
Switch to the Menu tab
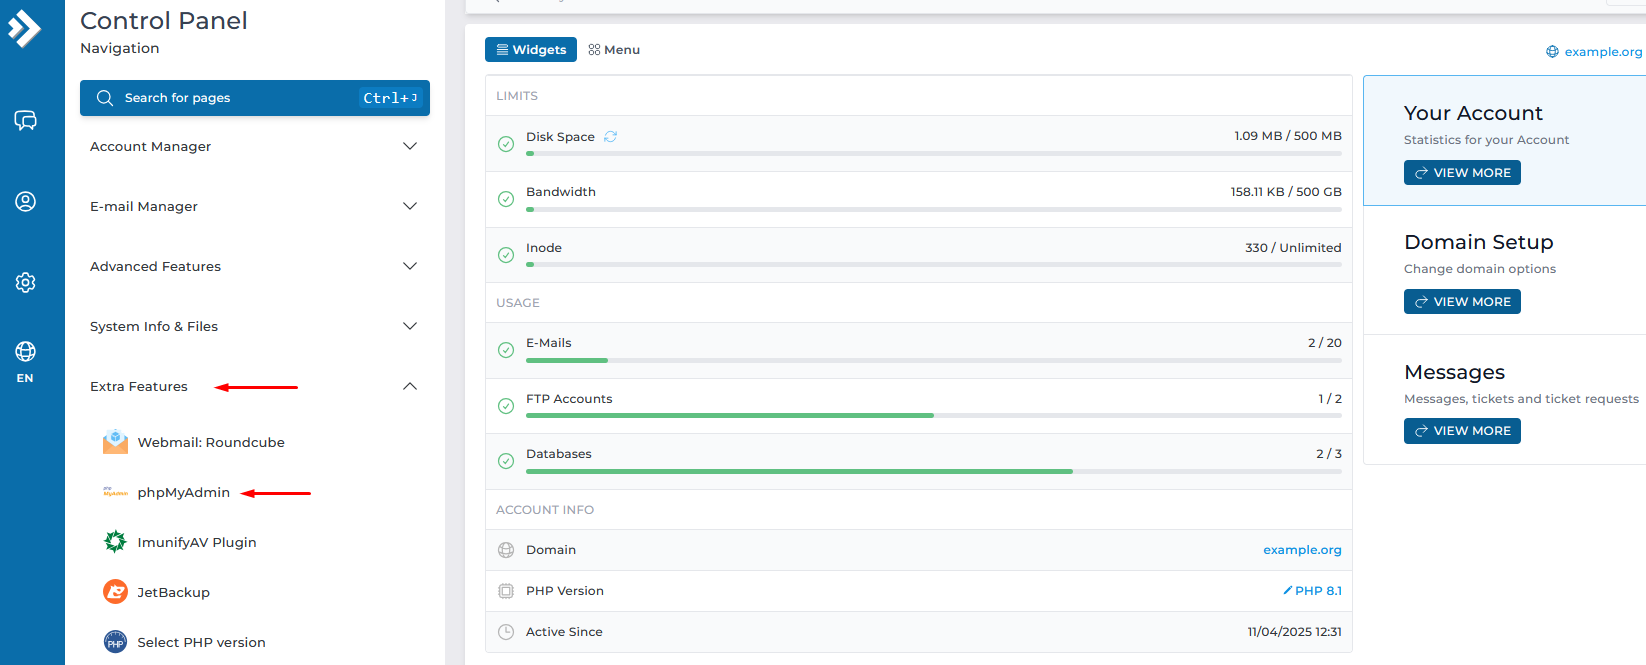614,49
